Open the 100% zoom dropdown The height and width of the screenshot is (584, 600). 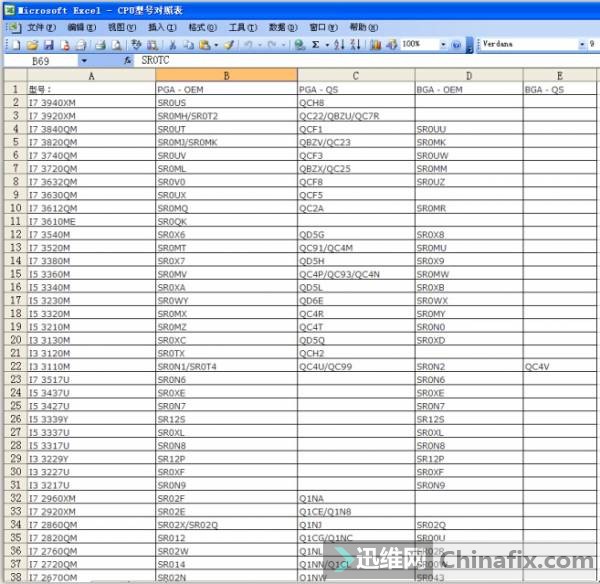[x=443, y=45]
